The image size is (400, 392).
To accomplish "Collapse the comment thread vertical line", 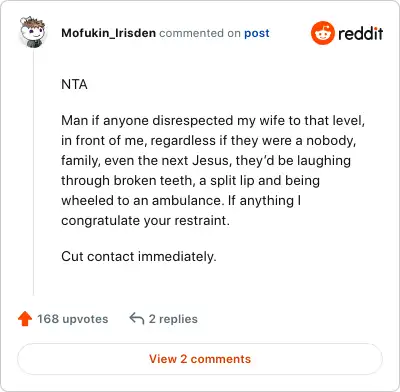I will point(33,172).
